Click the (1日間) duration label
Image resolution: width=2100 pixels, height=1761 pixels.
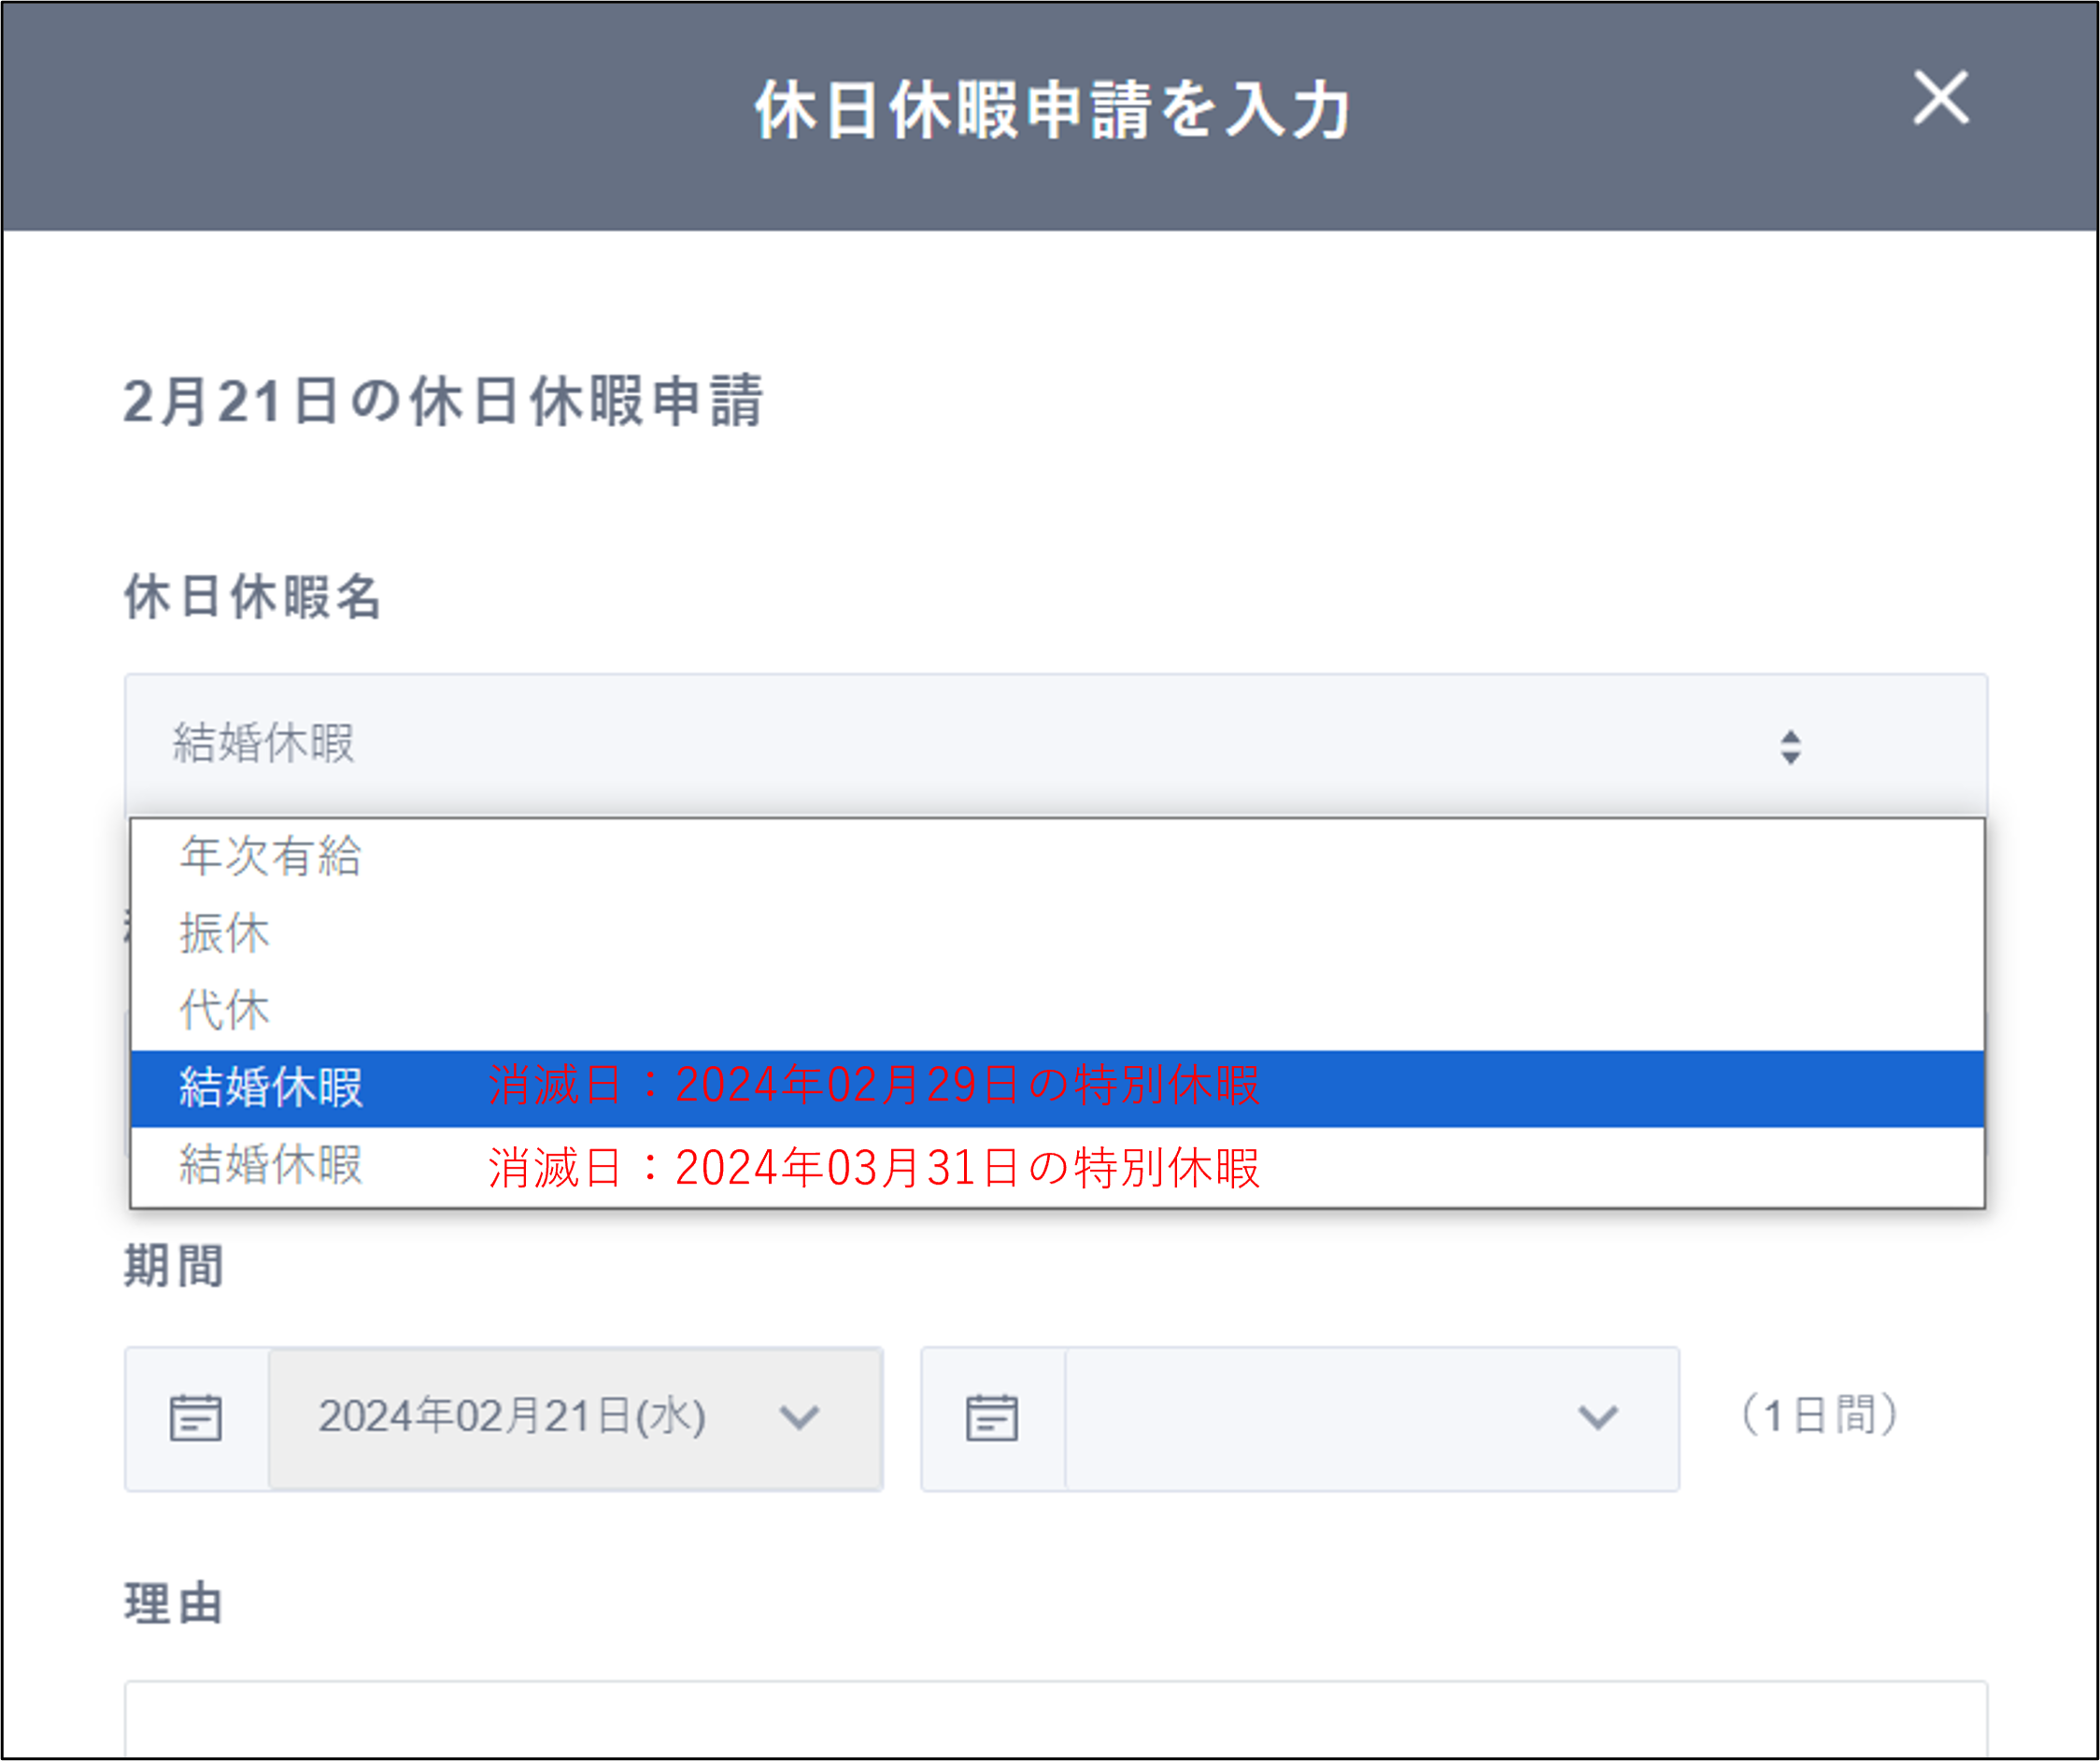click(1818, 1415)
